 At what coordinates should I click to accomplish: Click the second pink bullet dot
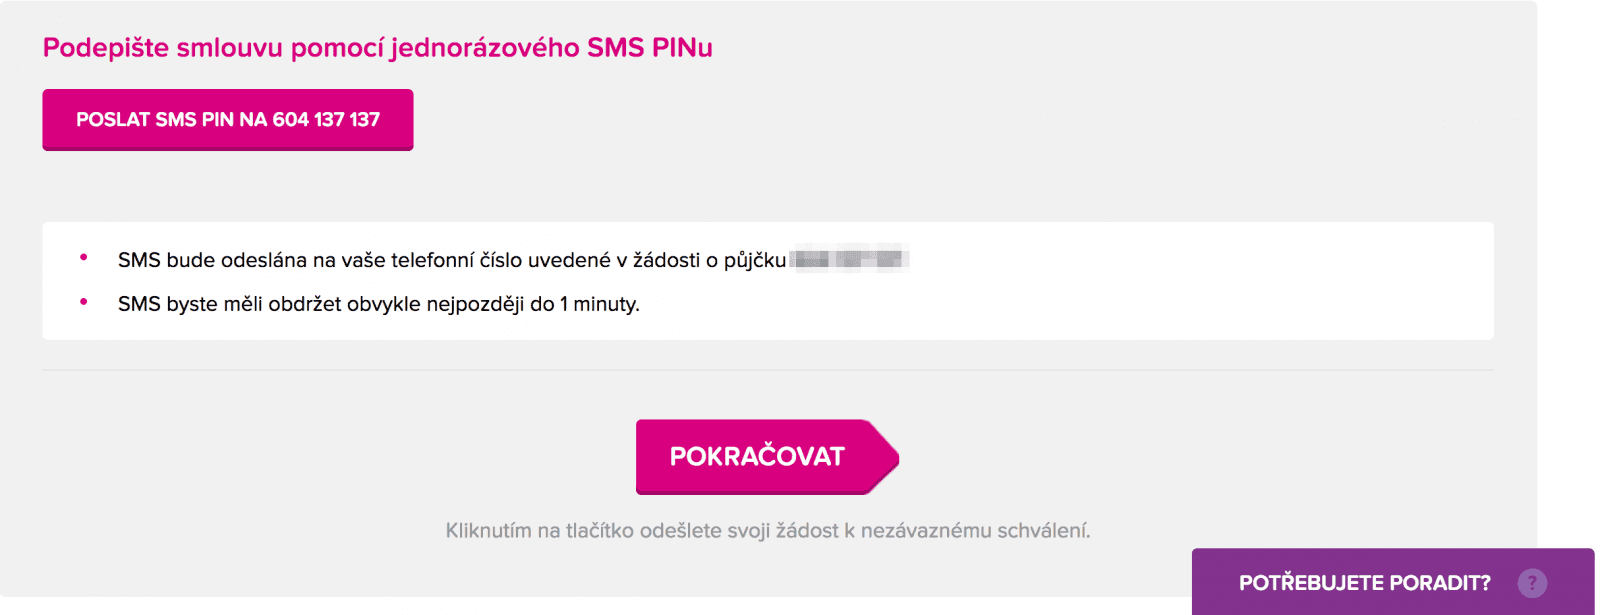[84, 301]
